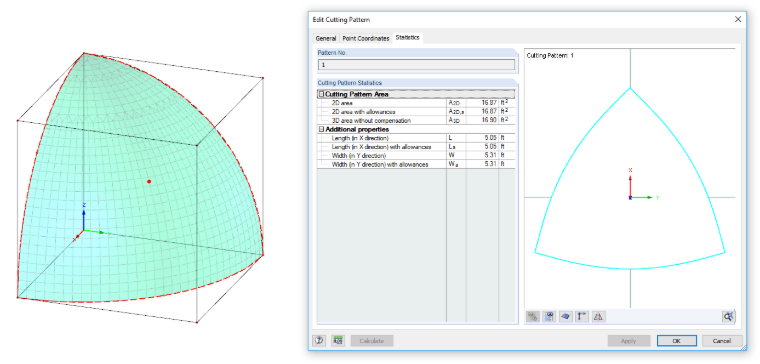Select 'Width (in Y direction)' row

pyautogui.click(x=416, y=156)
